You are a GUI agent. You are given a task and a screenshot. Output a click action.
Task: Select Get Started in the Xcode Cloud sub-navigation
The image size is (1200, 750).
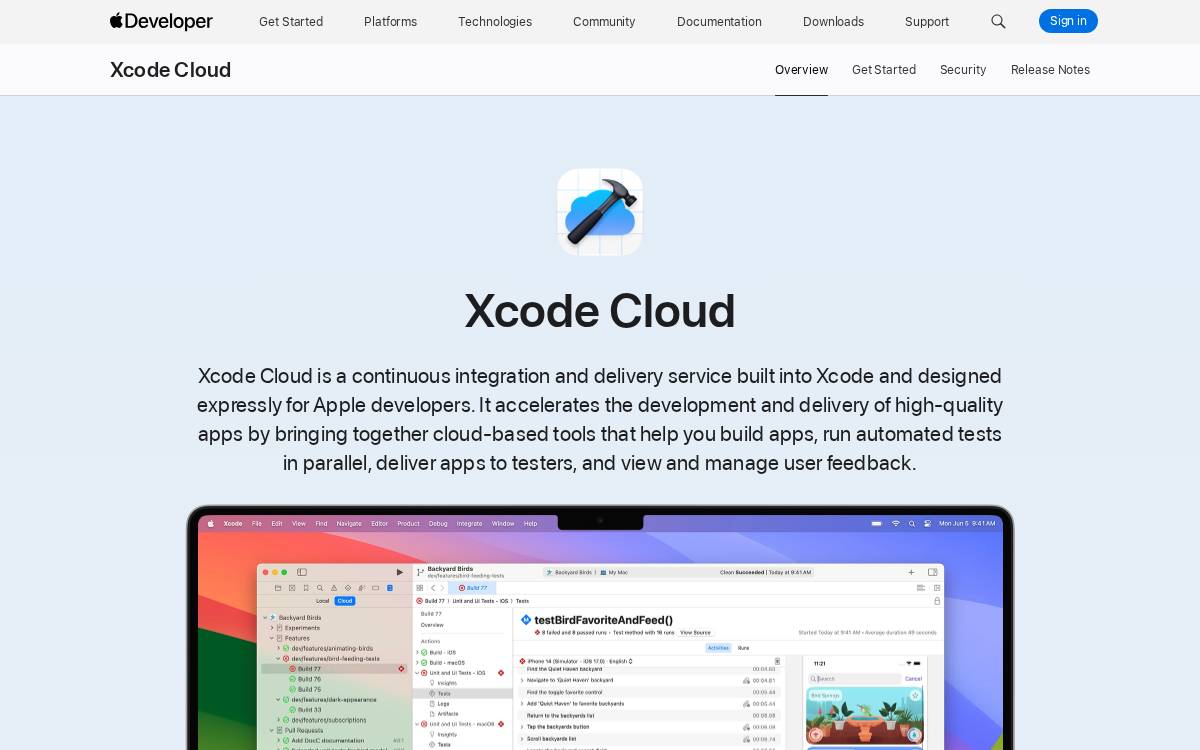point(884,70)
